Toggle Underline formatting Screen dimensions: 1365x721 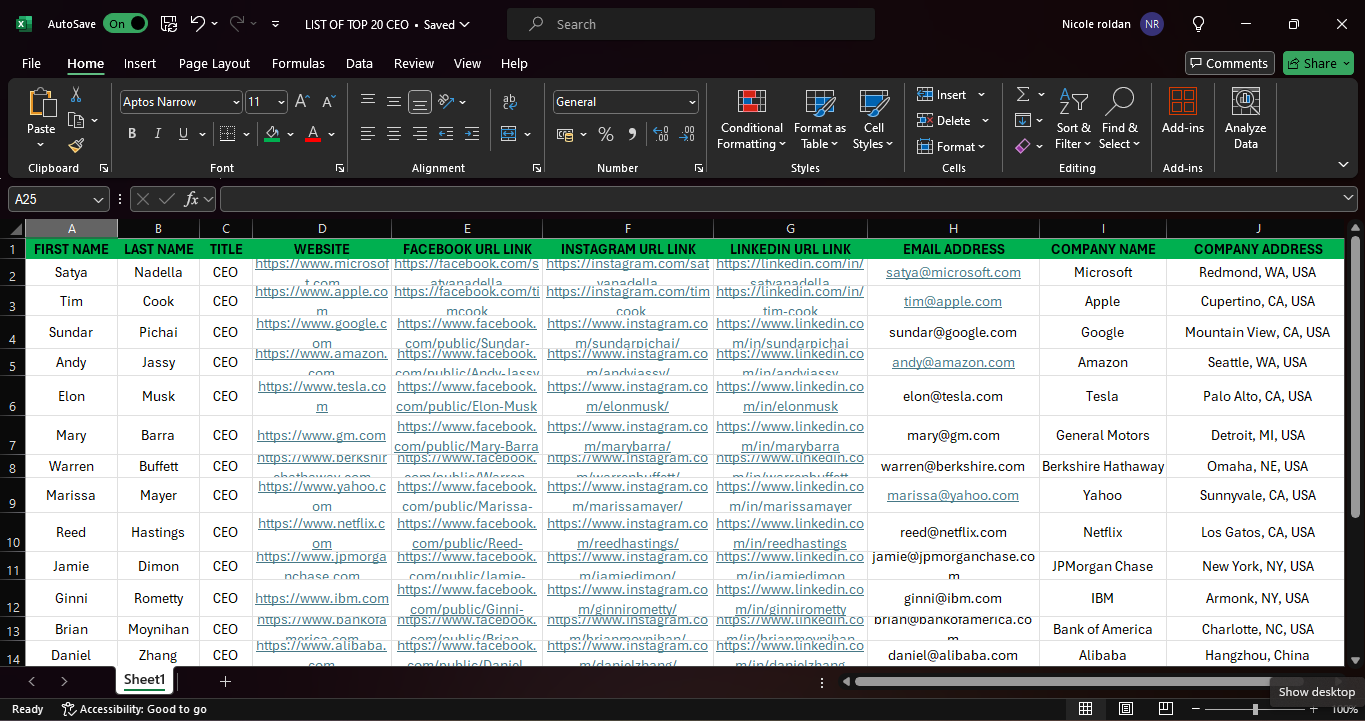click(183, 134)
